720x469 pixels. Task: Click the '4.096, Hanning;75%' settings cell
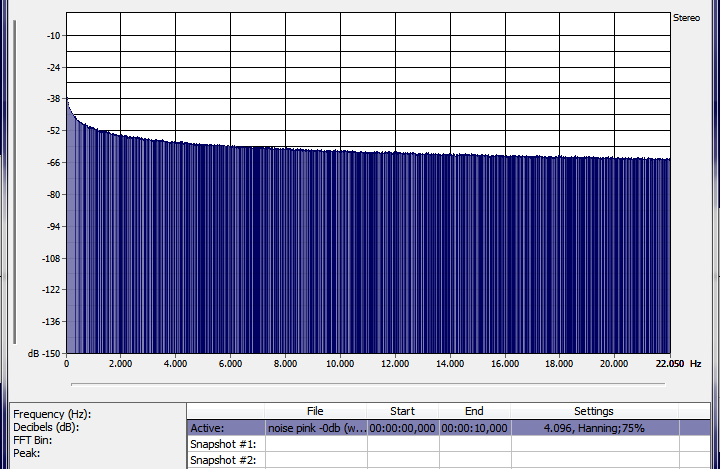click(593, 427)
